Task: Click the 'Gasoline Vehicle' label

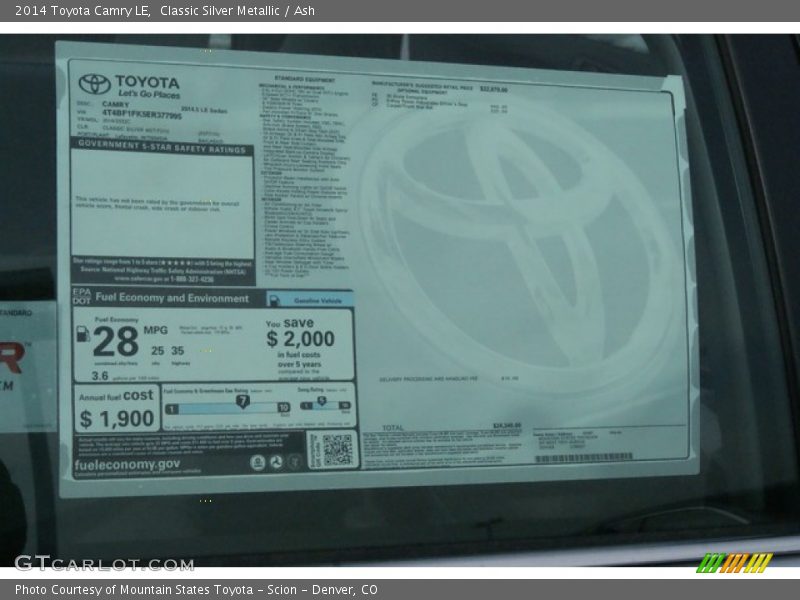Action: tap(317, 301)
